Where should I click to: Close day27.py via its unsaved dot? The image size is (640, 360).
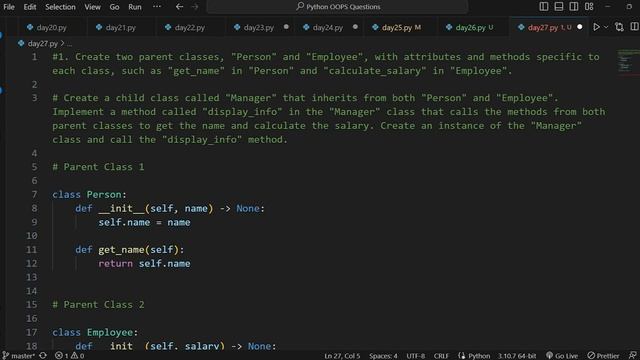(x=580, y=27)
